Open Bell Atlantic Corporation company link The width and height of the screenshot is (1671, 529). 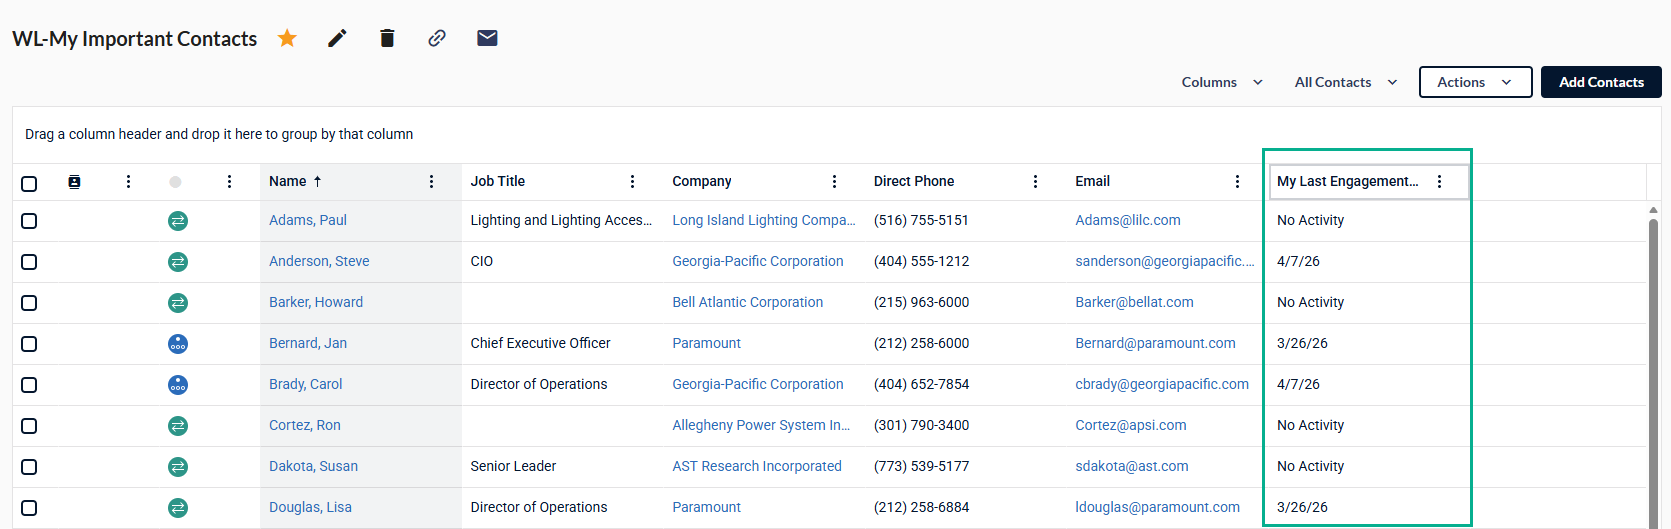coord(748,302)
